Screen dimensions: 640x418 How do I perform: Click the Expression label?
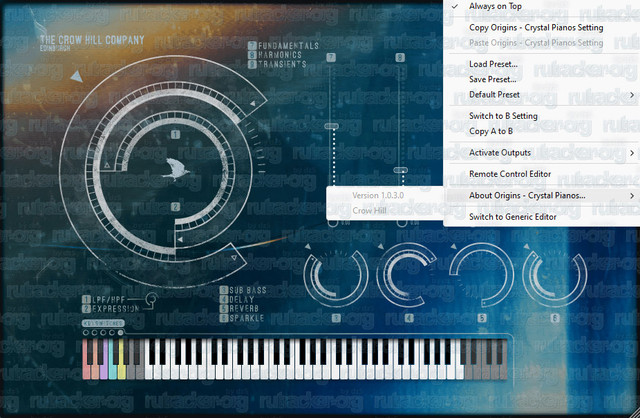click(x=116, y=309)
